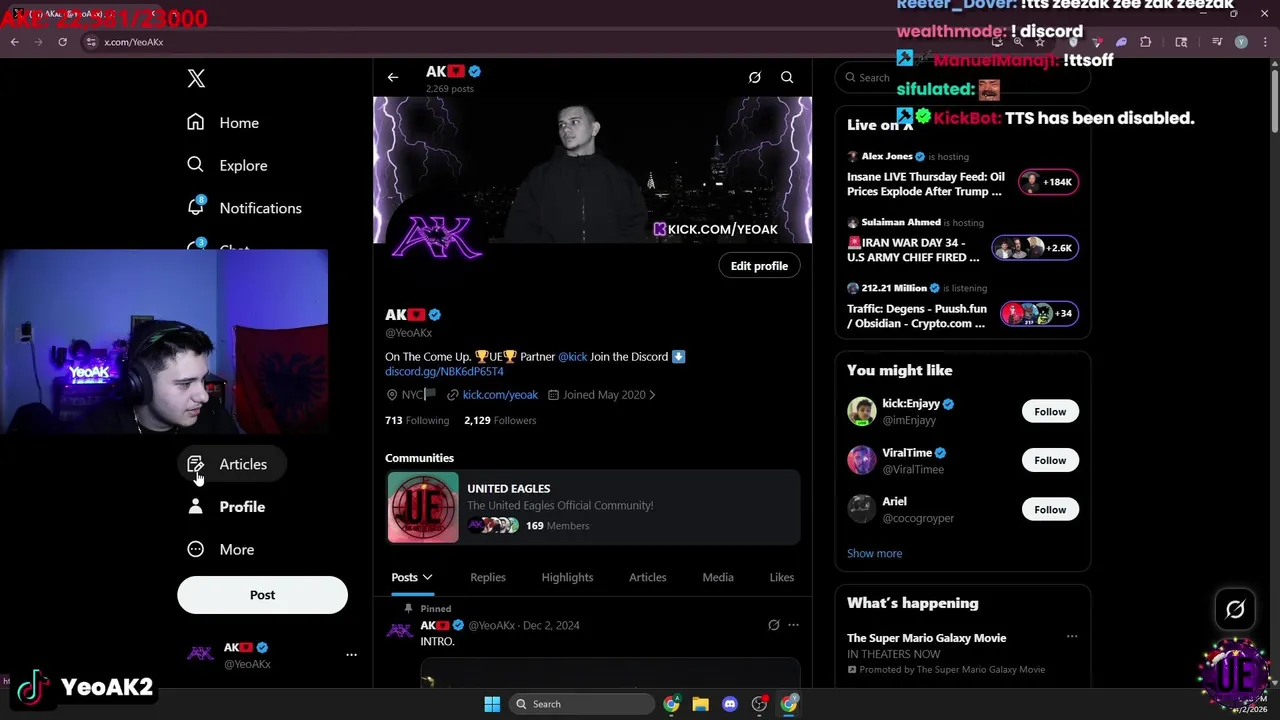Viewport: 1280px width, 720px height.
Task: Open IRAN WAR DAY 34 live space
Action: [x=913, y=250]
